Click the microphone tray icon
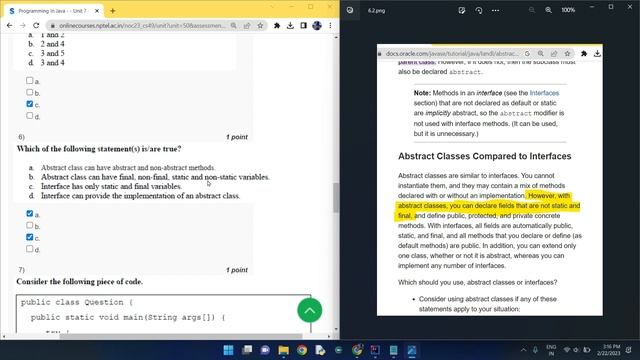Screen dimensions: 640x360 coord(535,350)
